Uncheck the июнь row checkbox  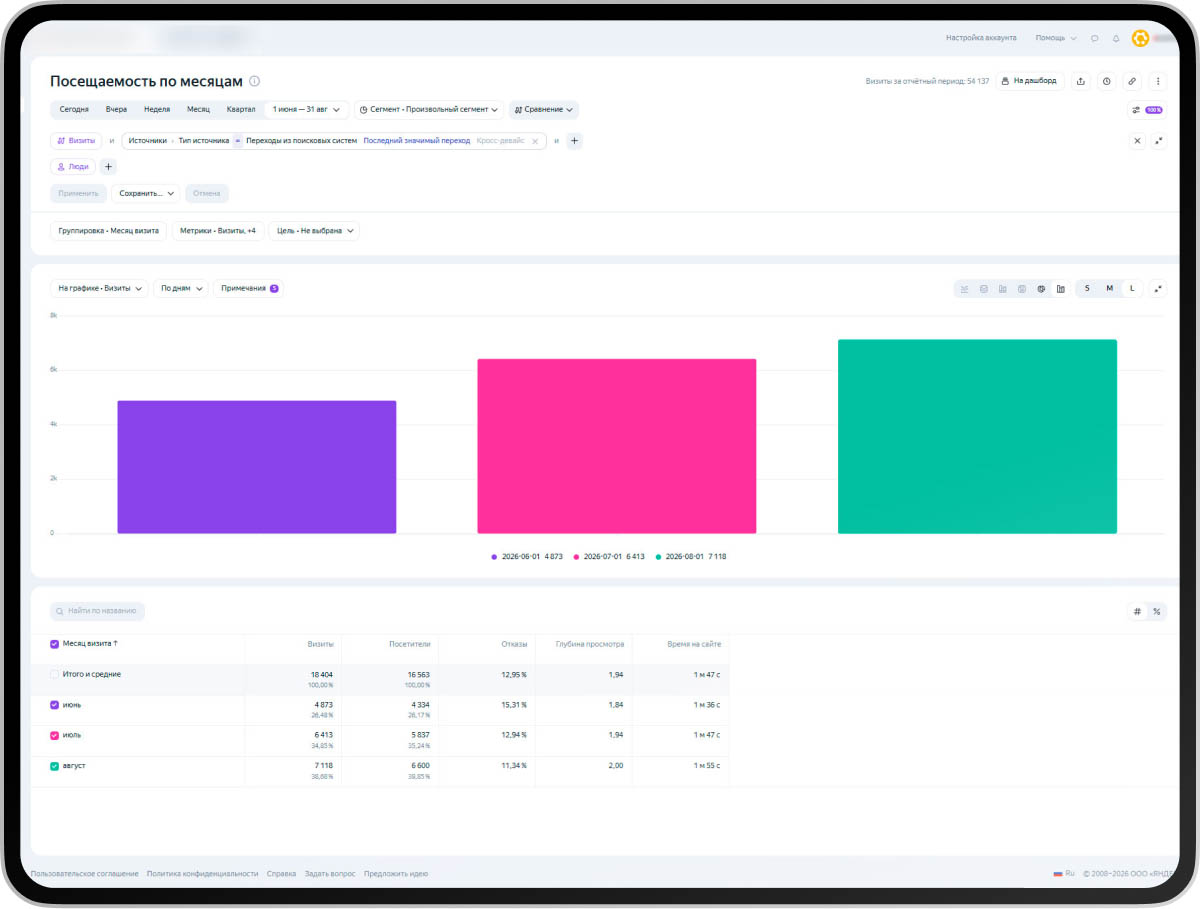55,705
